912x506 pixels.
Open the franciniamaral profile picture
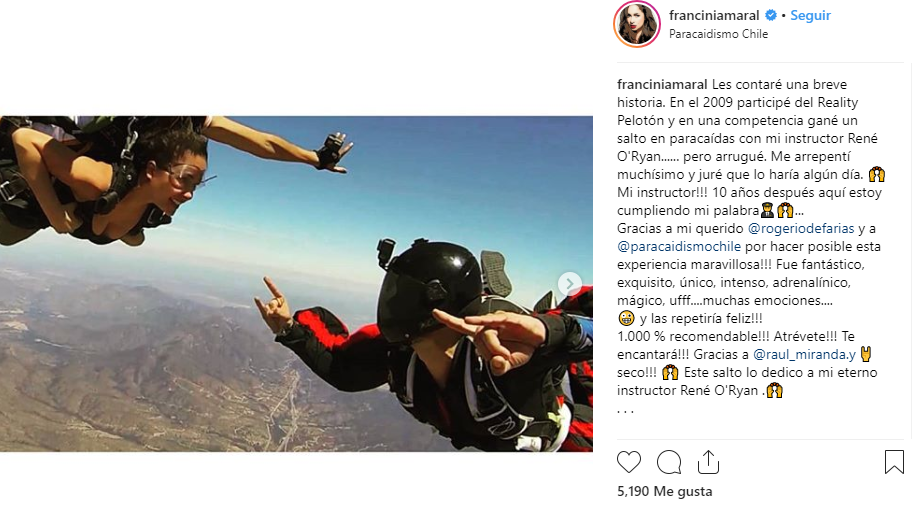pyautogui.click(x=637, y=24)
